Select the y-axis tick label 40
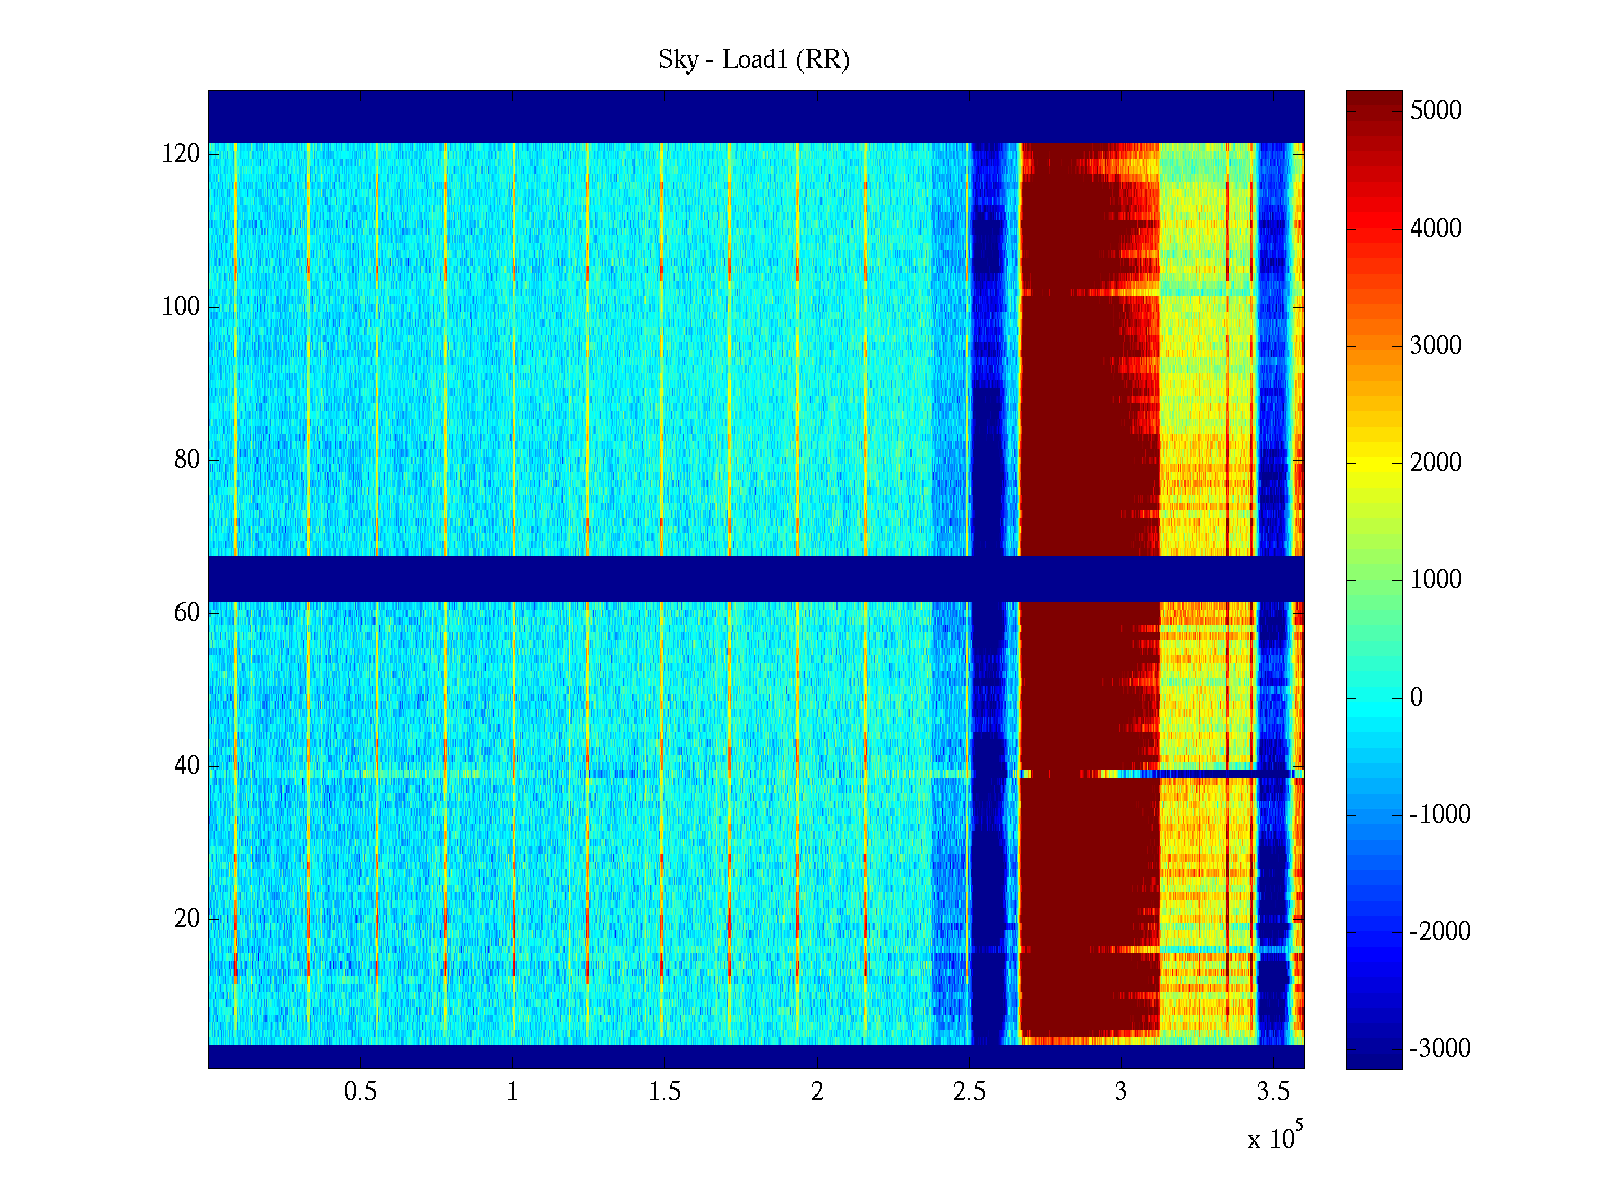This screenshot has width=1600, height=1200. [x=186, y=766]
